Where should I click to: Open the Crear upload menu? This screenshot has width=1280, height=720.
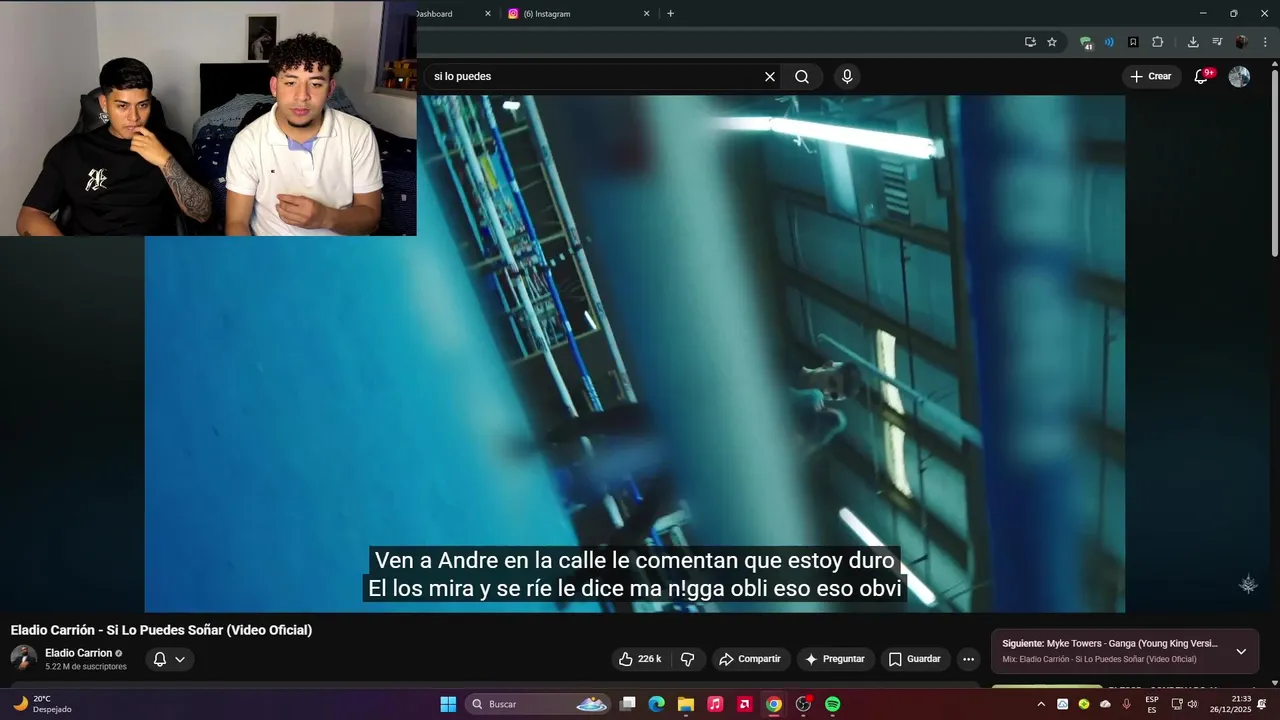coord(1151,77)
